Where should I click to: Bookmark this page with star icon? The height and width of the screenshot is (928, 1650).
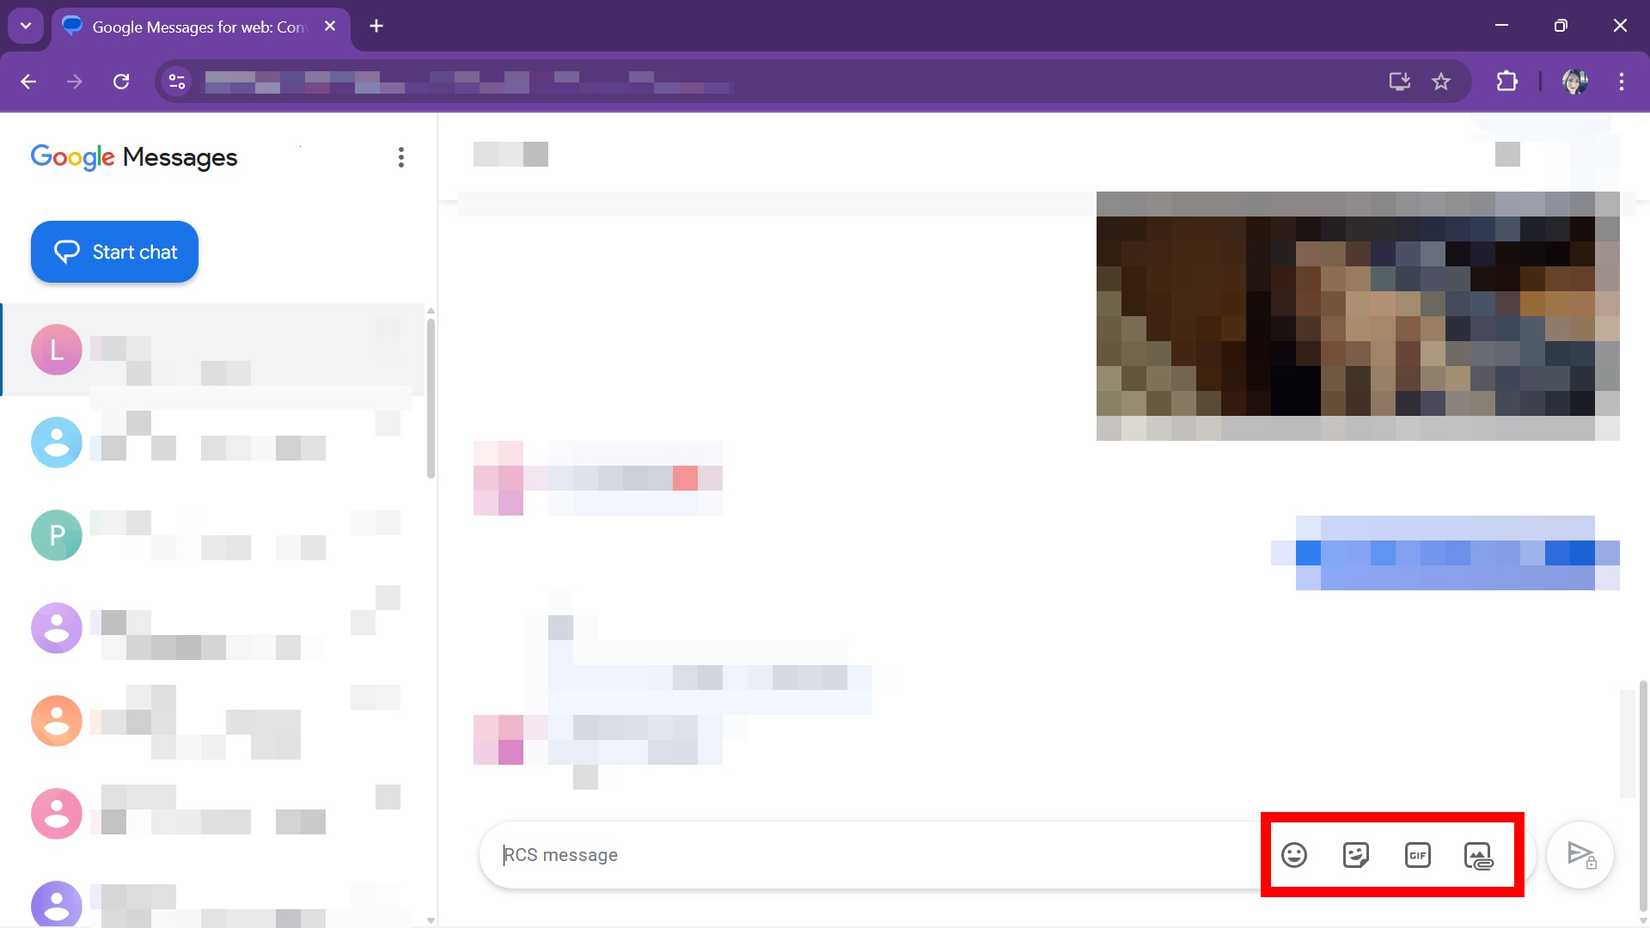click(1440, 82)
